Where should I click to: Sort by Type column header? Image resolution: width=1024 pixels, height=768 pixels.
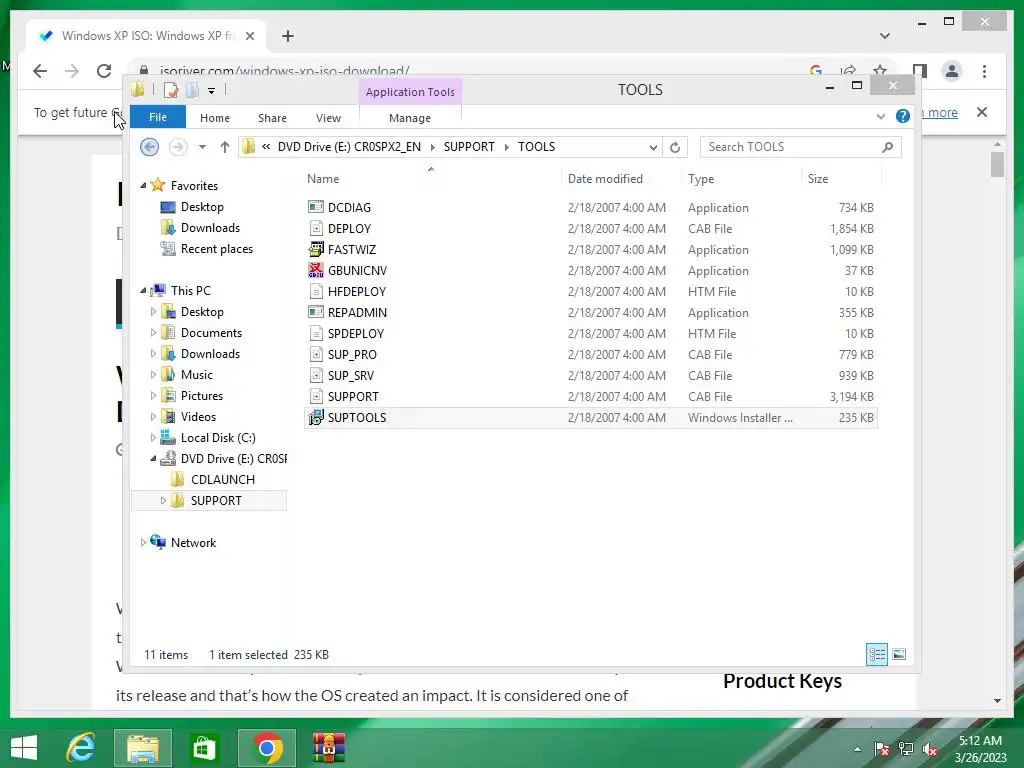pyautogui.click(x=741, y=179)
